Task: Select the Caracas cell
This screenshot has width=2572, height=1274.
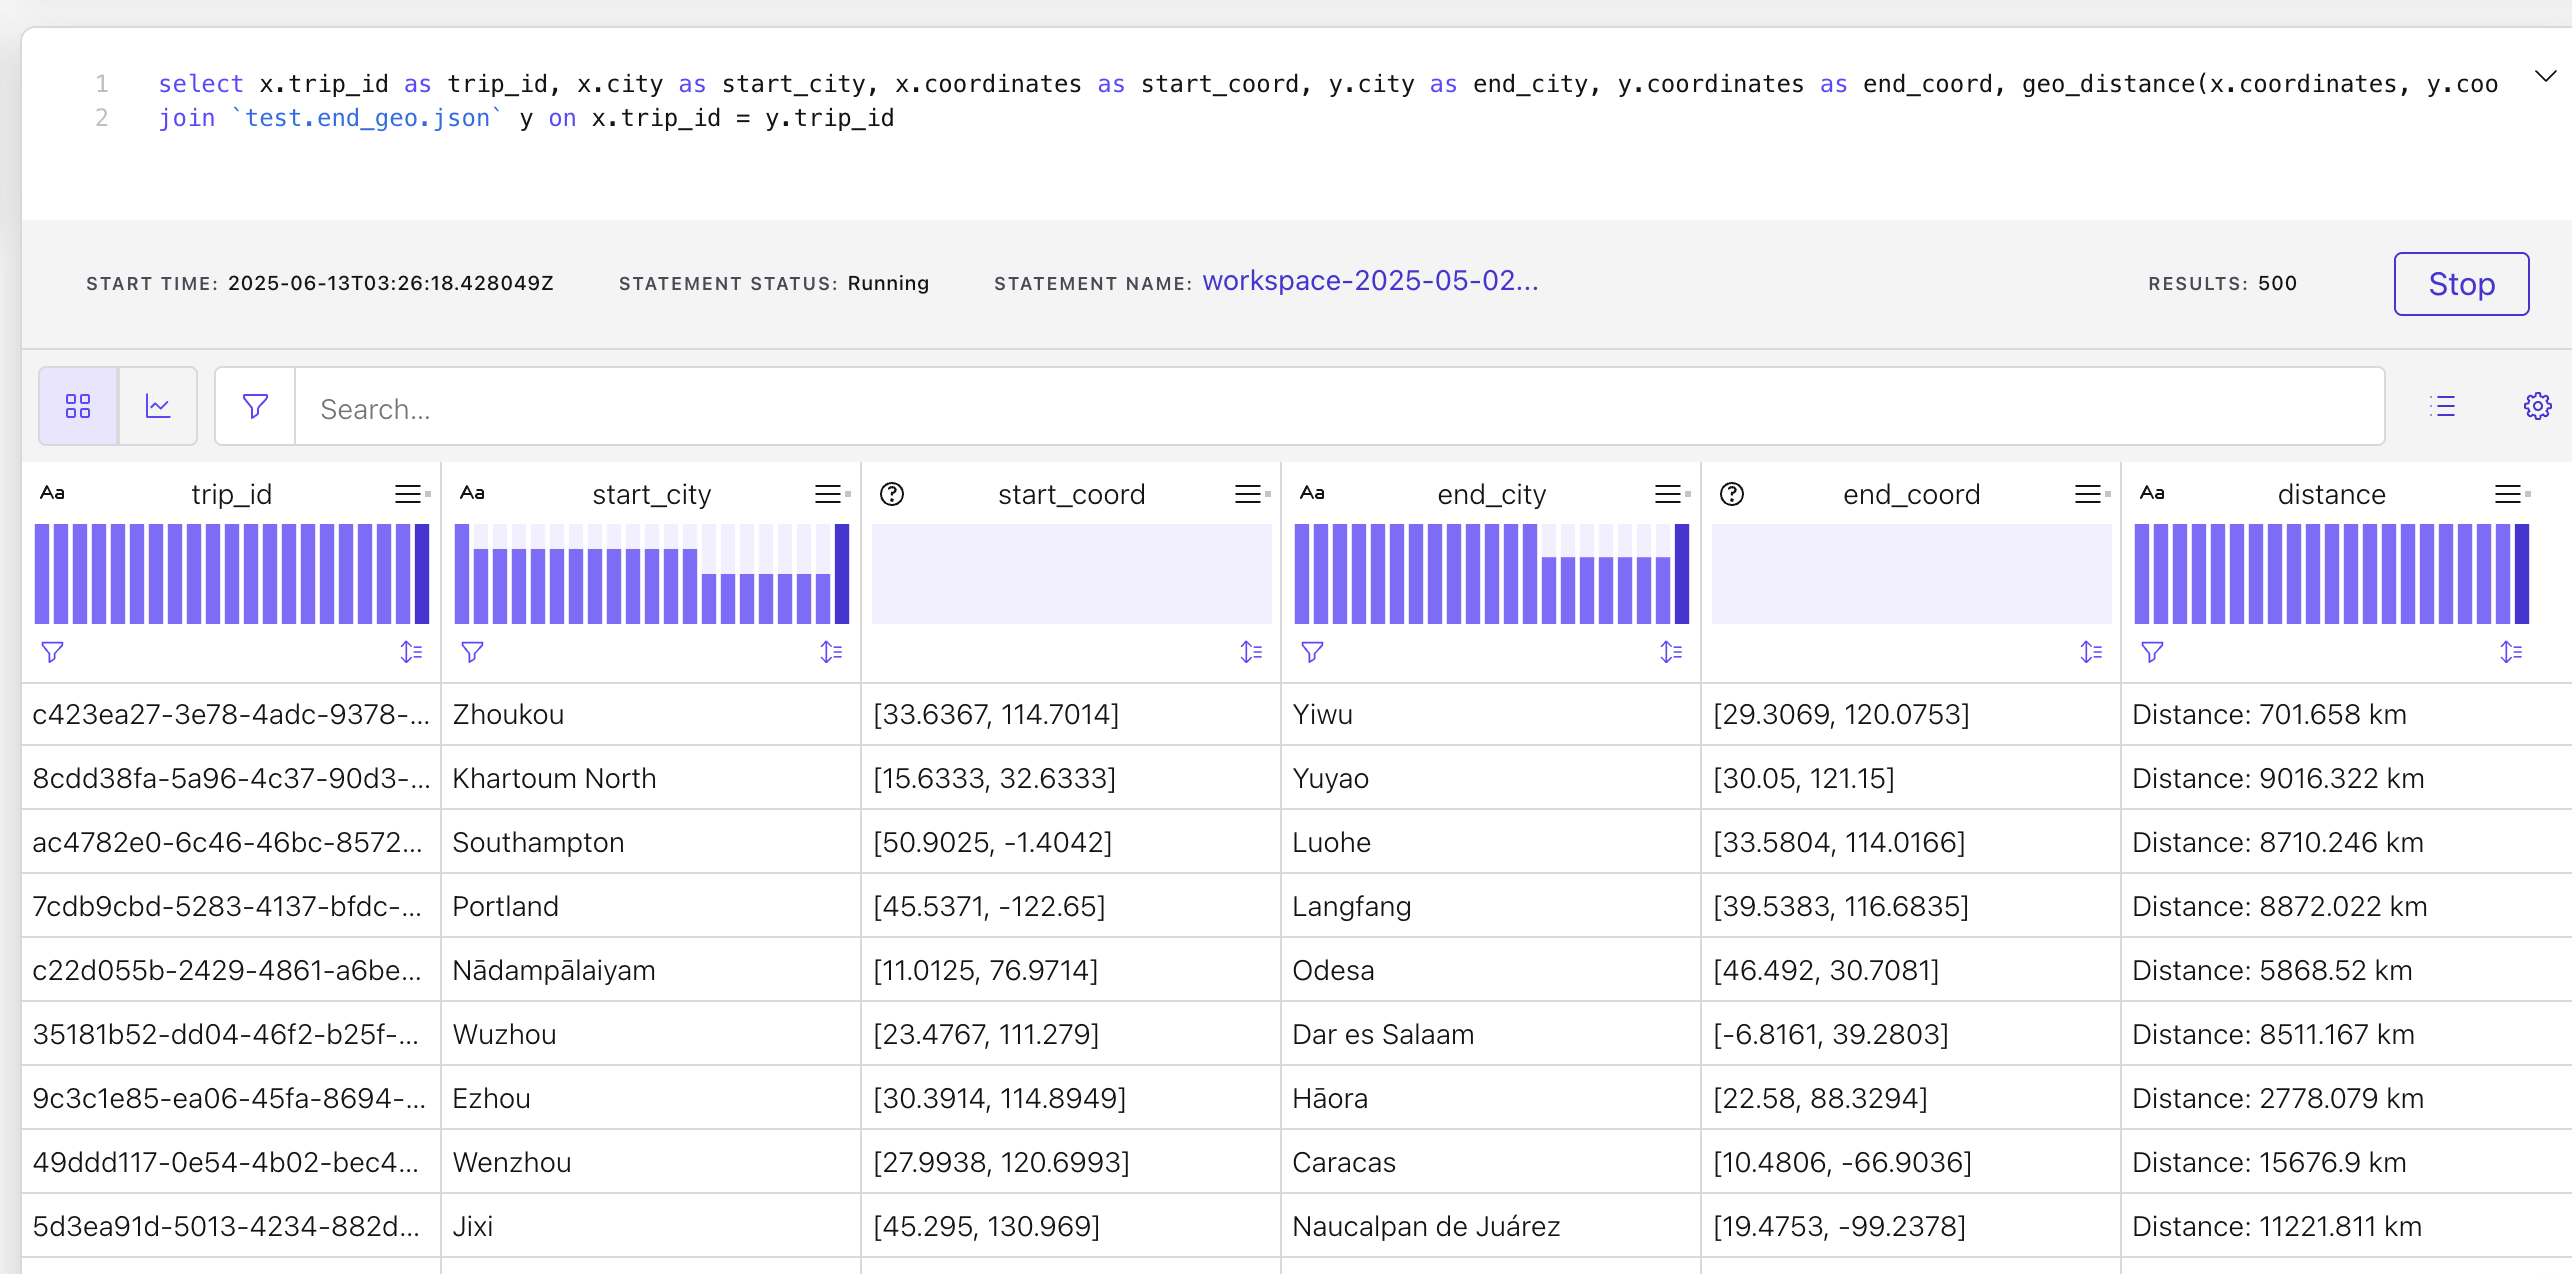Action: [x=1491, y=1163]
